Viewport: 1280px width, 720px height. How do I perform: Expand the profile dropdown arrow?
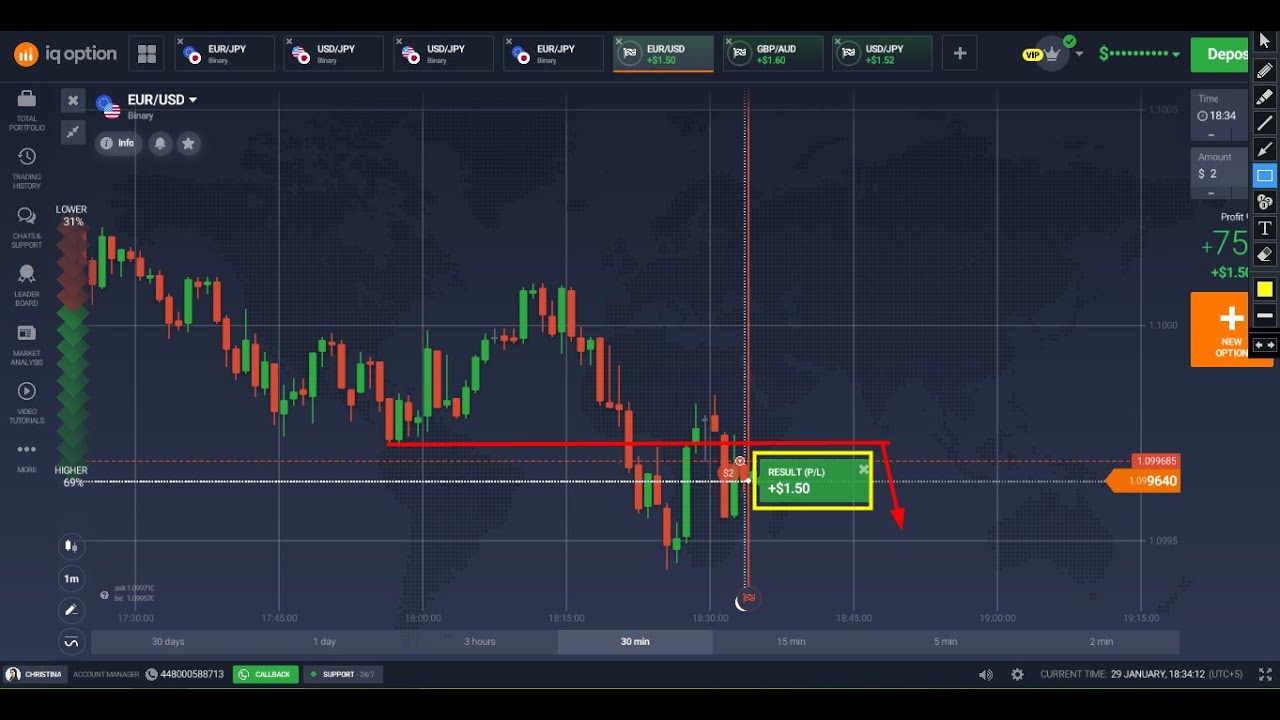point(1079,54)
